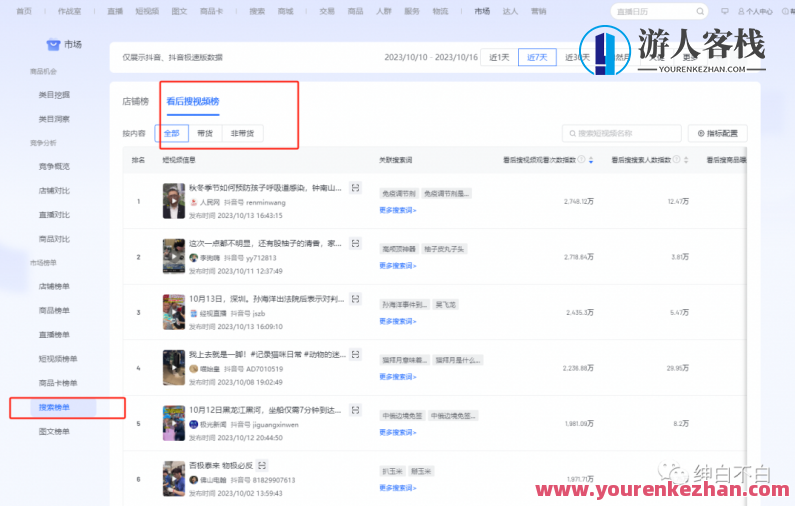Click the 极光新闻 account avatar

(193, 424)
